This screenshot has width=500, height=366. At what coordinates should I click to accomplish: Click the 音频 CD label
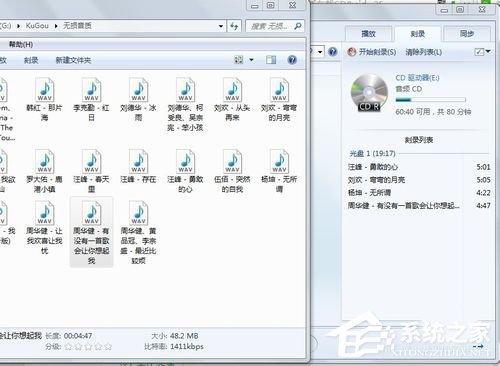pos(409,89)
